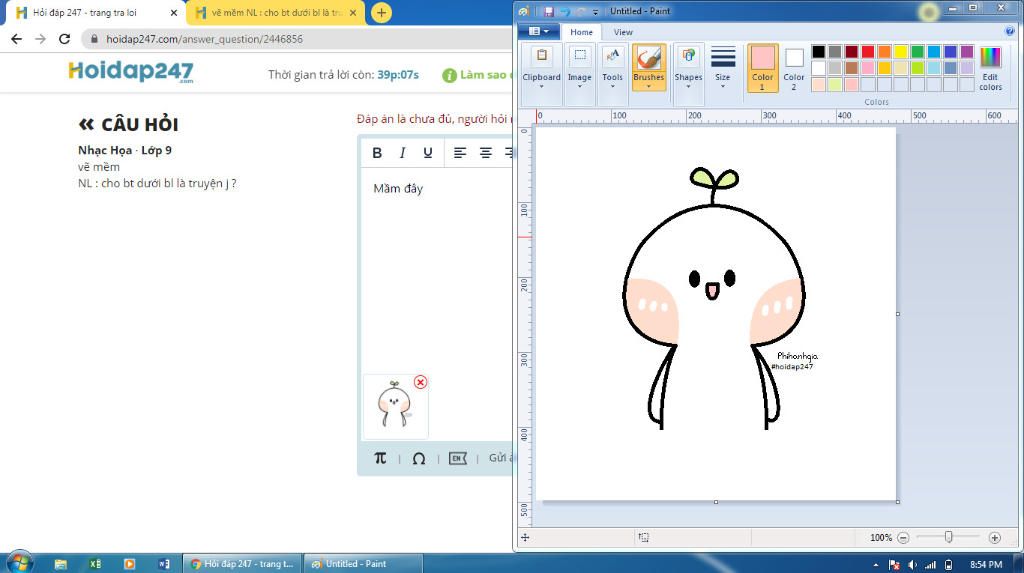Open the blue Paint file menu button
Viewport: 1024px width, 573px height.
pyautogui.click(x=538, y=31)
